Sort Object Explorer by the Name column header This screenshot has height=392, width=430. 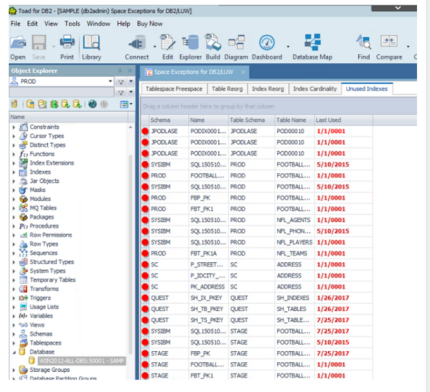68,117
